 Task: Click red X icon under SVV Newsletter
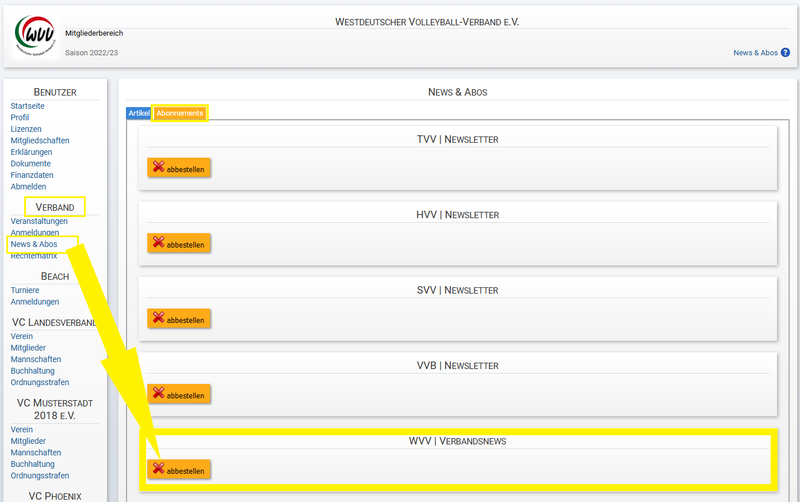pyautogui.click(x=158, y=318)
